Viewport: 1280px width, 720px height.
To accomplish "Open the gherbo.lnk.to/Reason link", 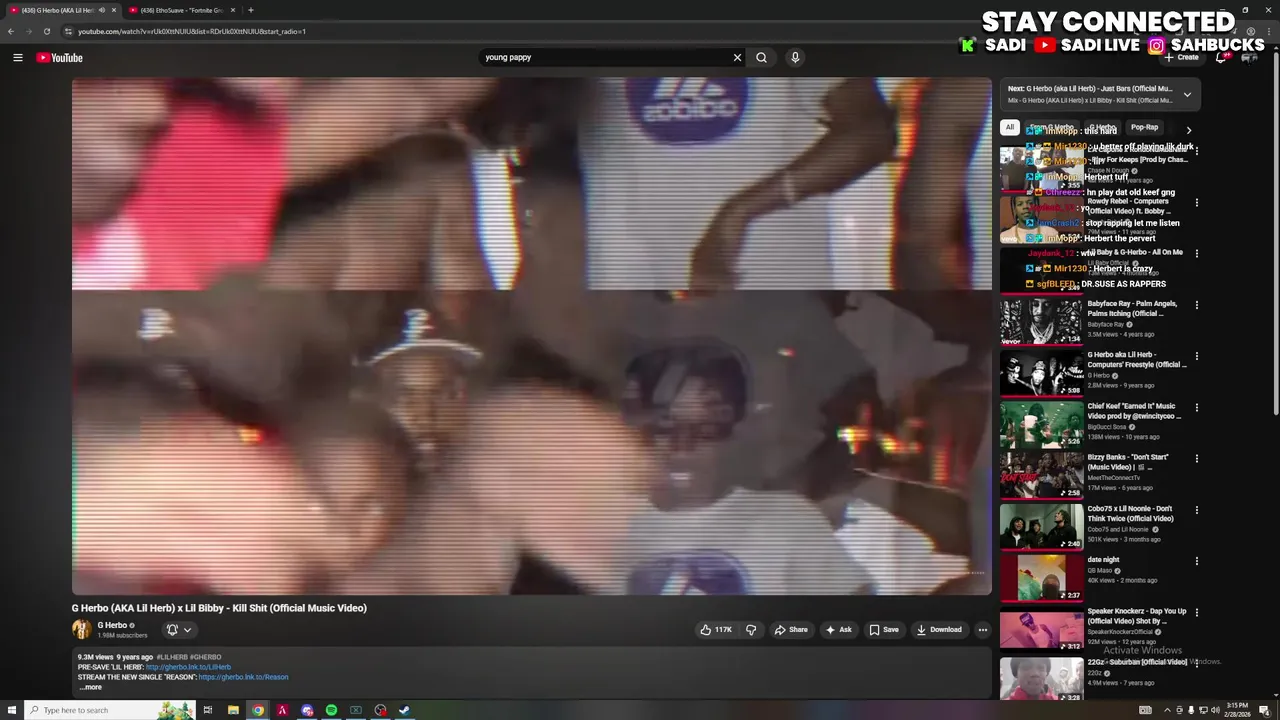I will 243,677.
